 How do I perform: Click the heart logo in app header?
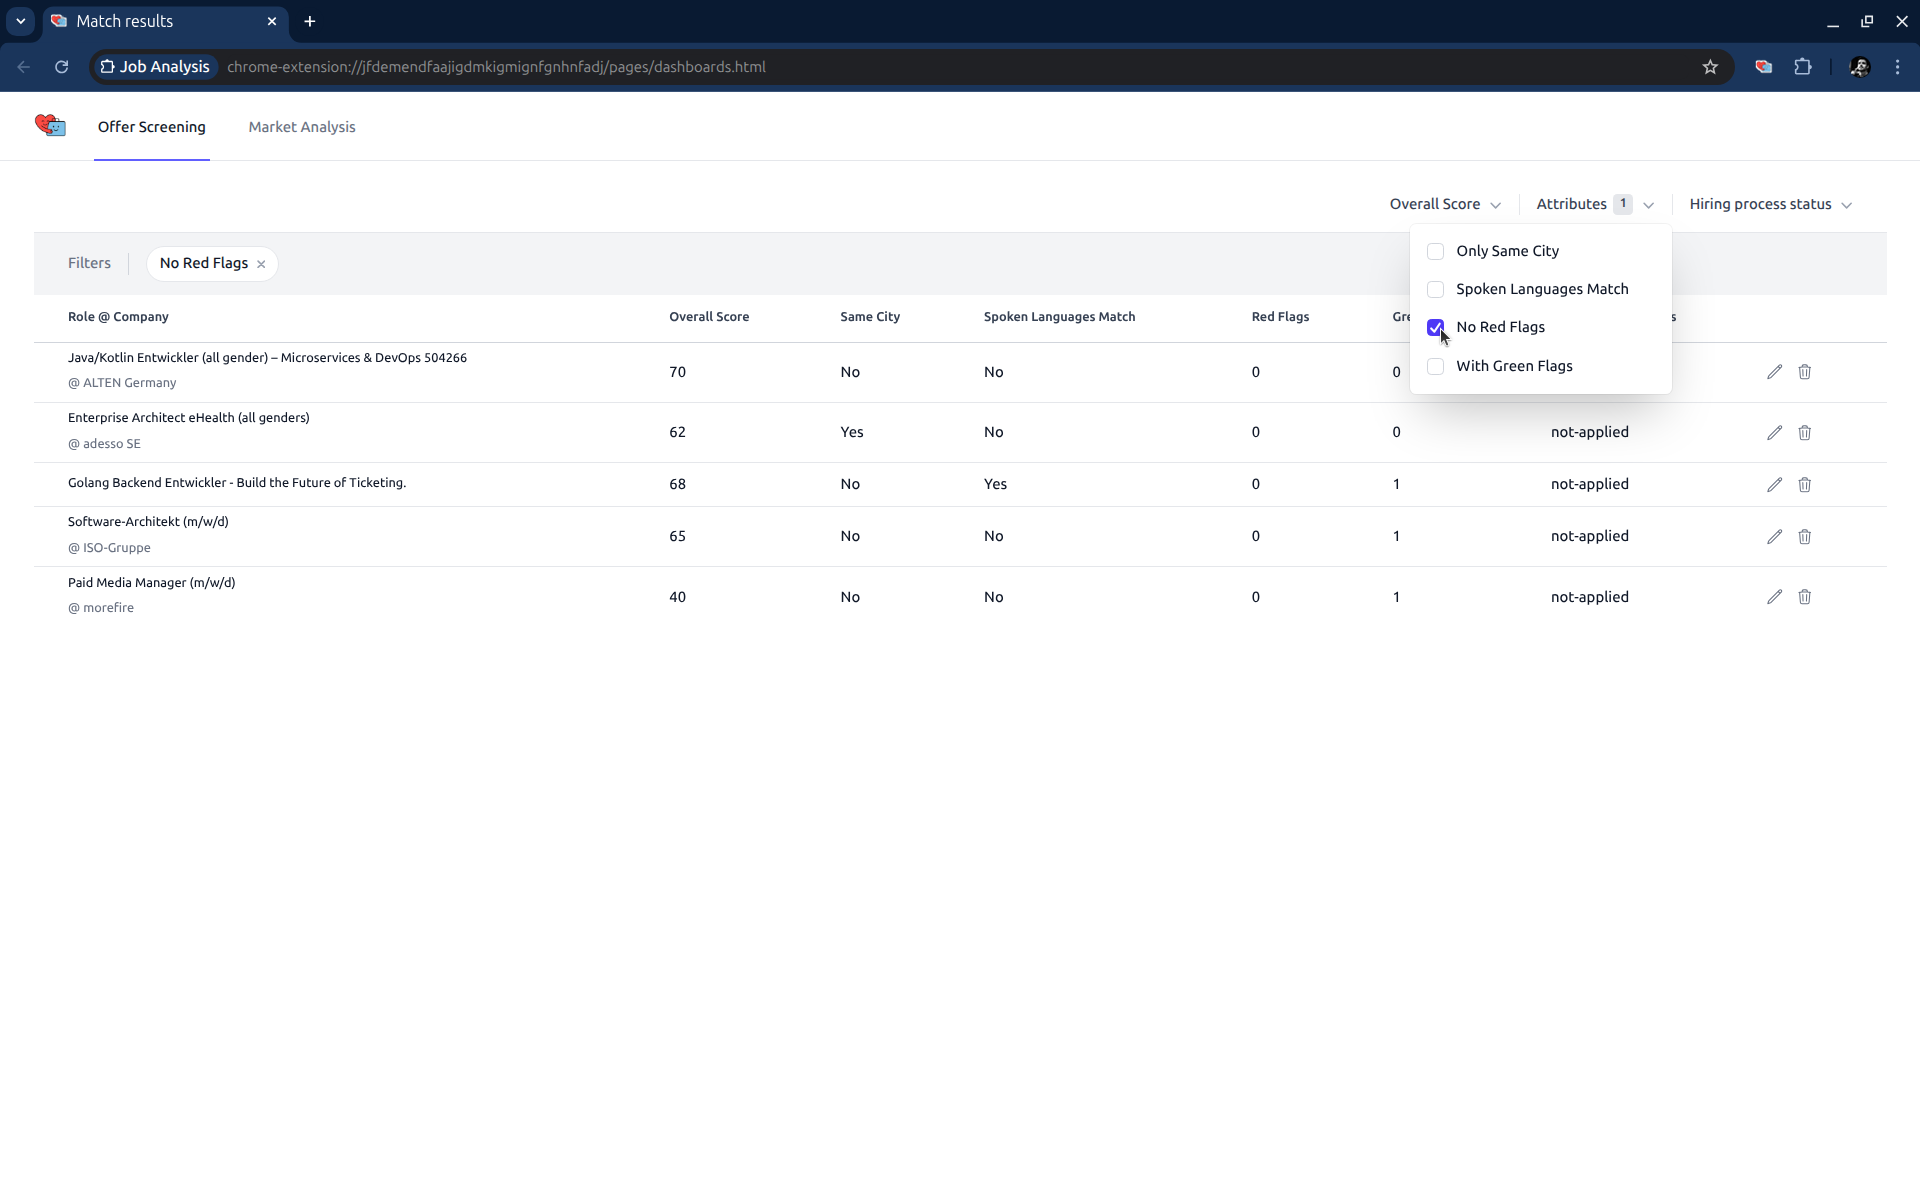[x=50, y=126]
